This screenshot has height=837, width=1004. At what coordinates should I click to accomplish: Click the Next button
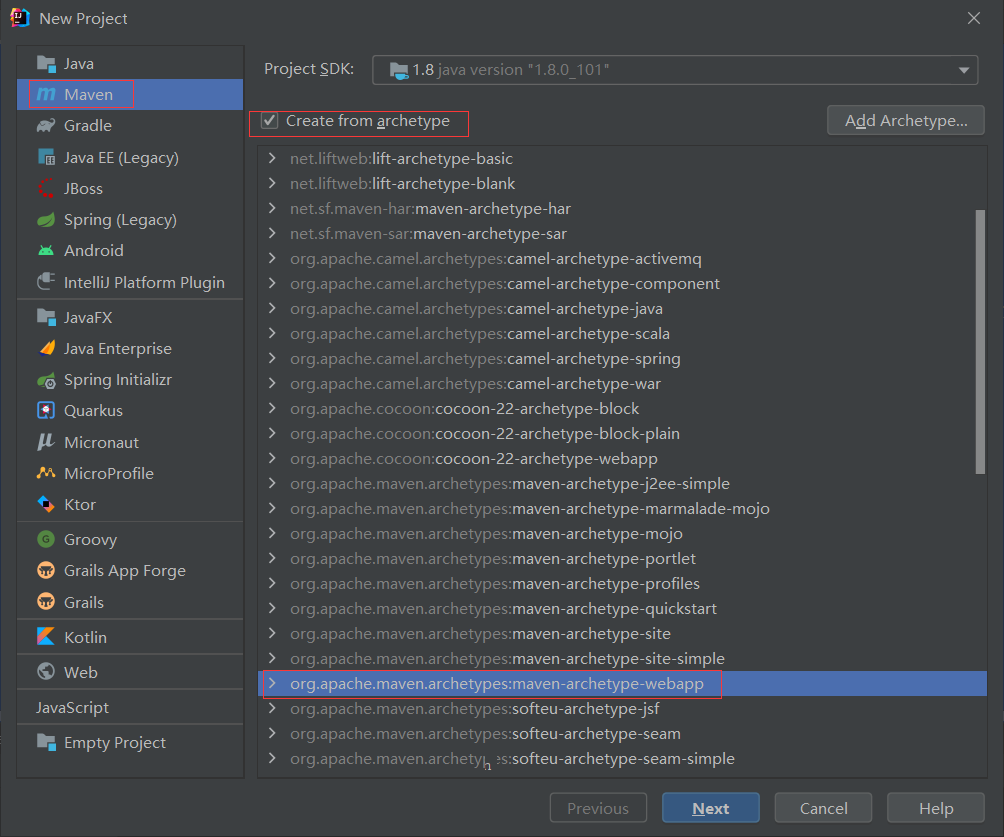[711, 808]
